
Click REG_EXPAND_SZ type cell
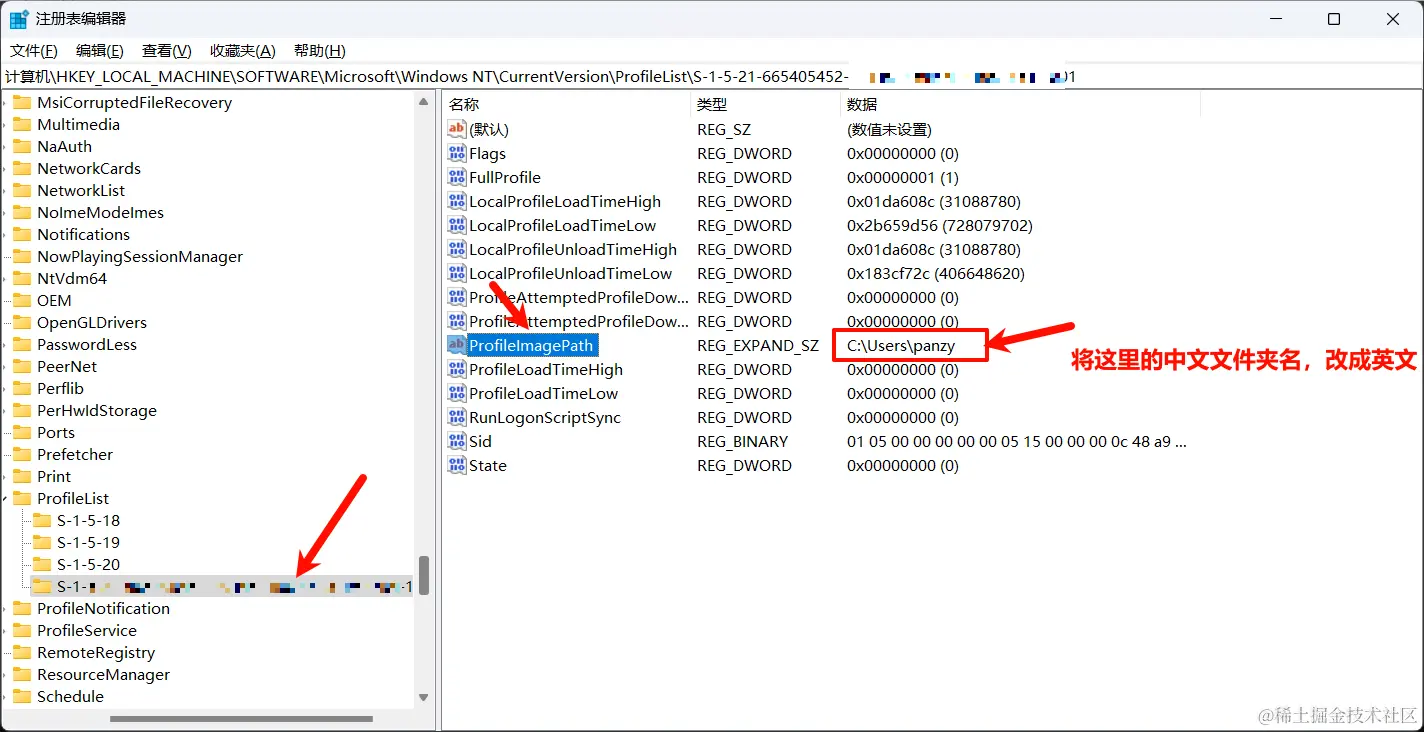758,345
